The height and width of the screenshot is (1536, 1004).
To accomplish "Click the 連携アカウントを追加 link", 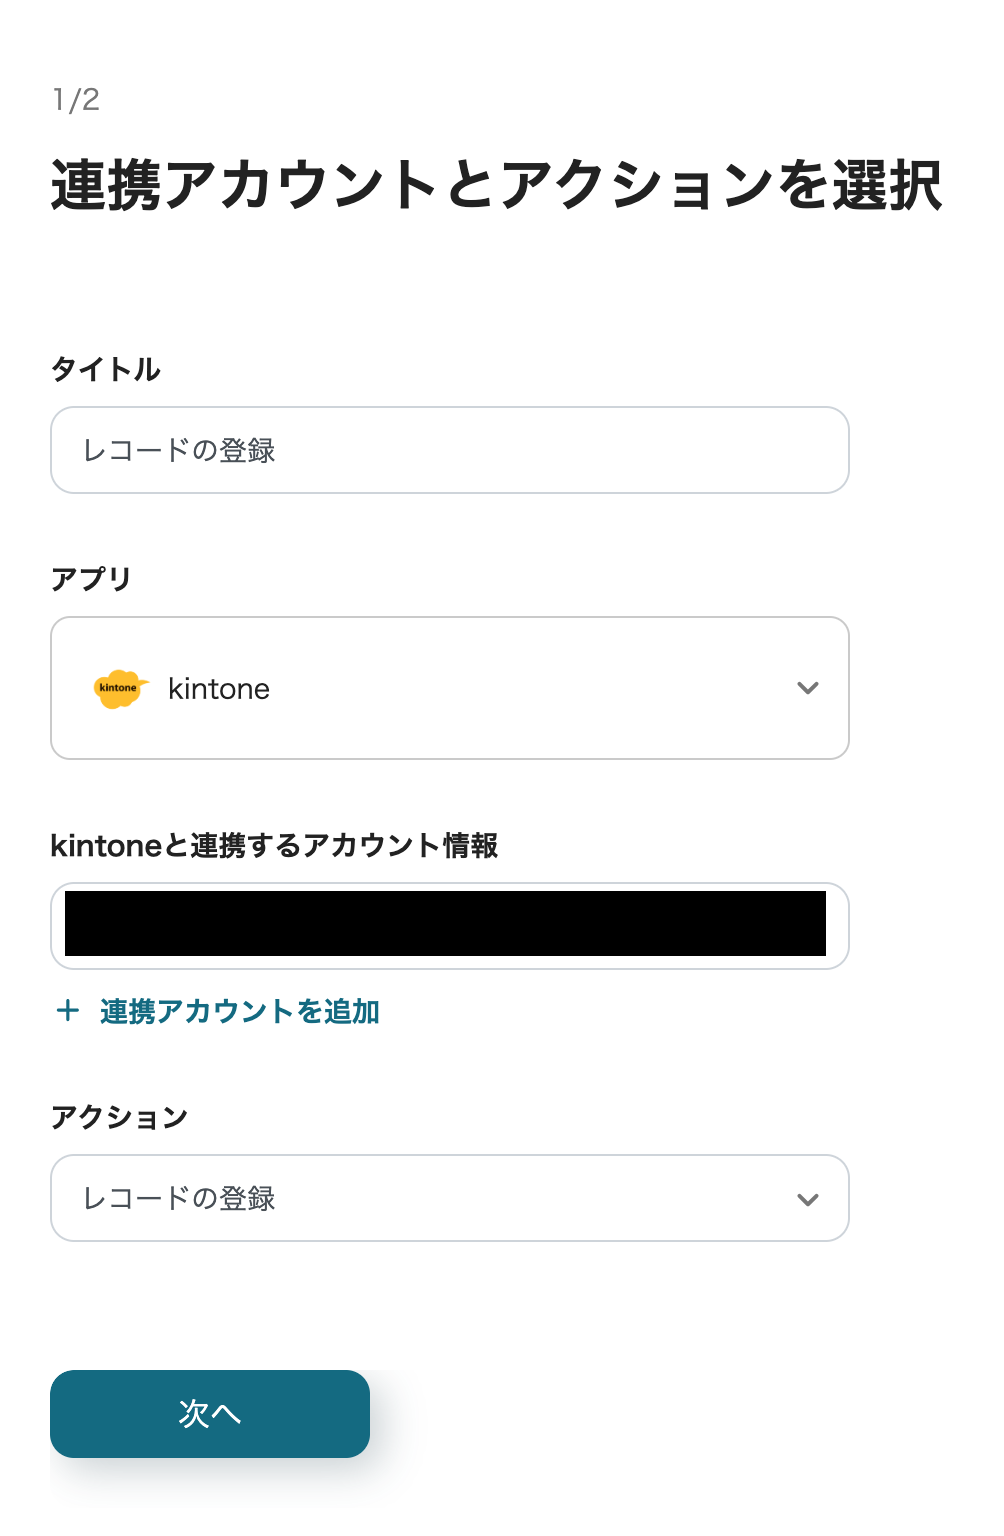I will point(239,1011).
